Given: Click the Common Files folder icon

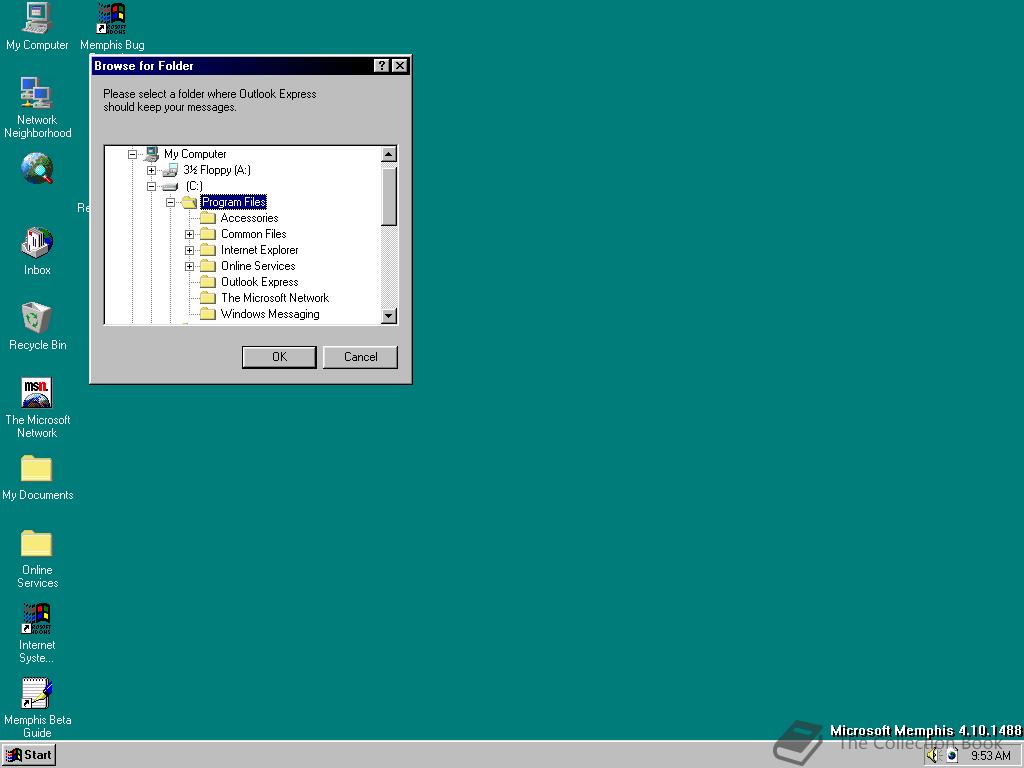Looking at the screenshot, I should [x=208, y=234].
